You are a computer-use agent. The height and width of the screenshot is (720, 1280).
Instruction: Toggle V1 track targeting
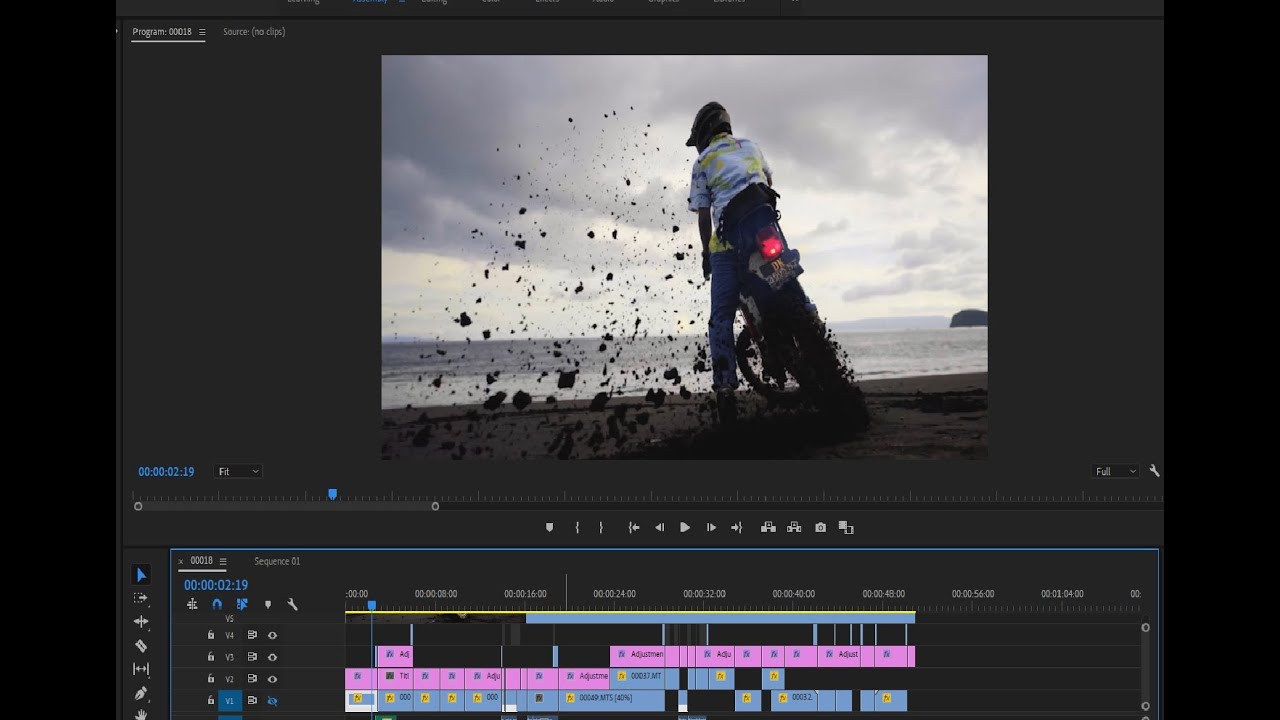tap(230, 701)
